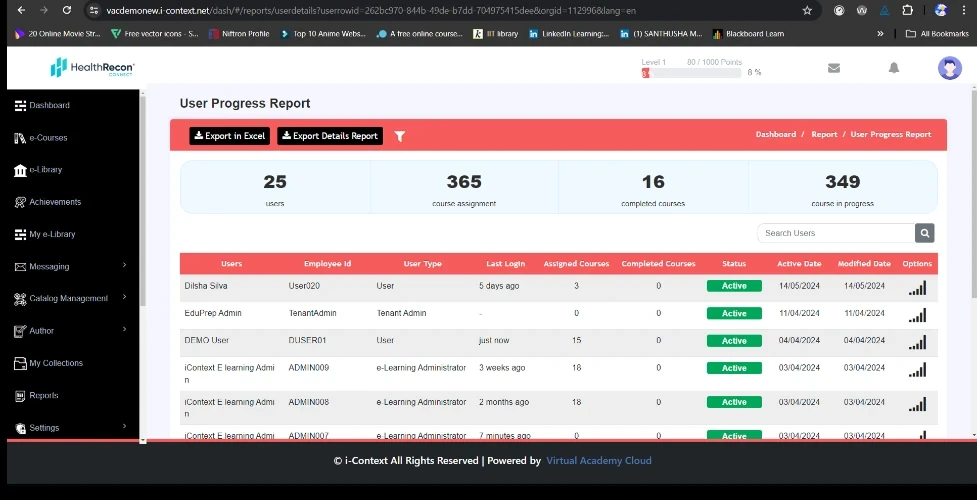Open the Virtual Academy Cloud link
The image size is (977, 500).
[599, 461]
